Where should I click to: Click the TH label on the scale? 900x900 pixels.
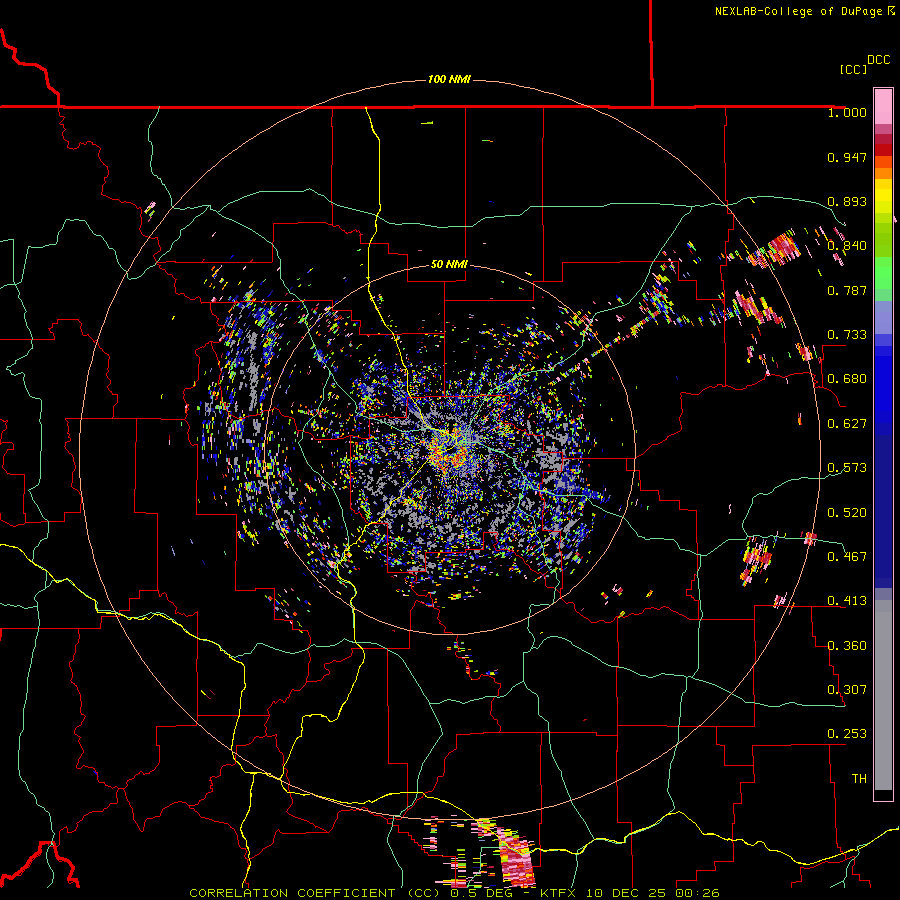859,779
